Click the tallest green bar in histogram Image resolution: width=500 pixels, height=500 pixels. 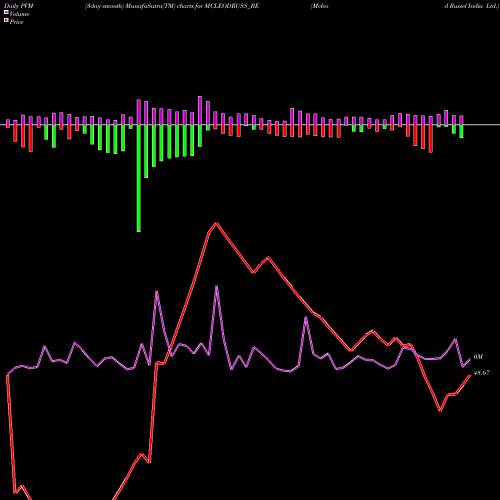tap(139, 178)
